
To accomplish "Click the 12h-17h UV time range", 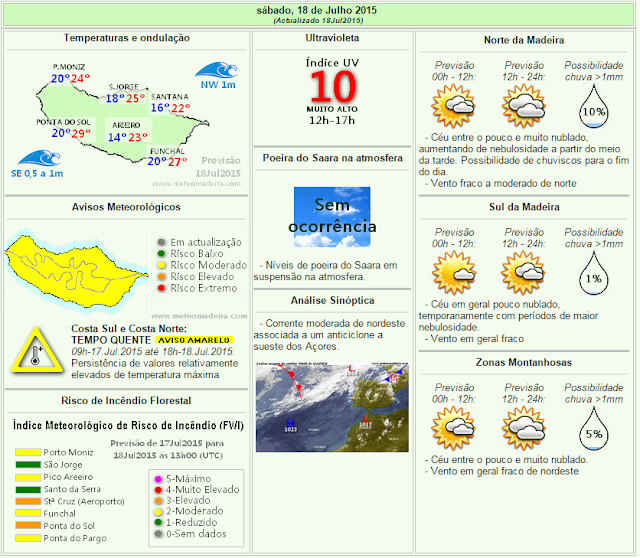I will click(332, 120).
